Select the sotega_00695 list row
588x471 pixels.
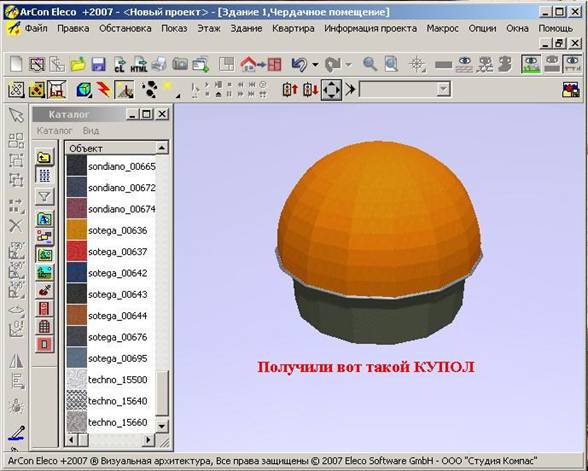111,358
